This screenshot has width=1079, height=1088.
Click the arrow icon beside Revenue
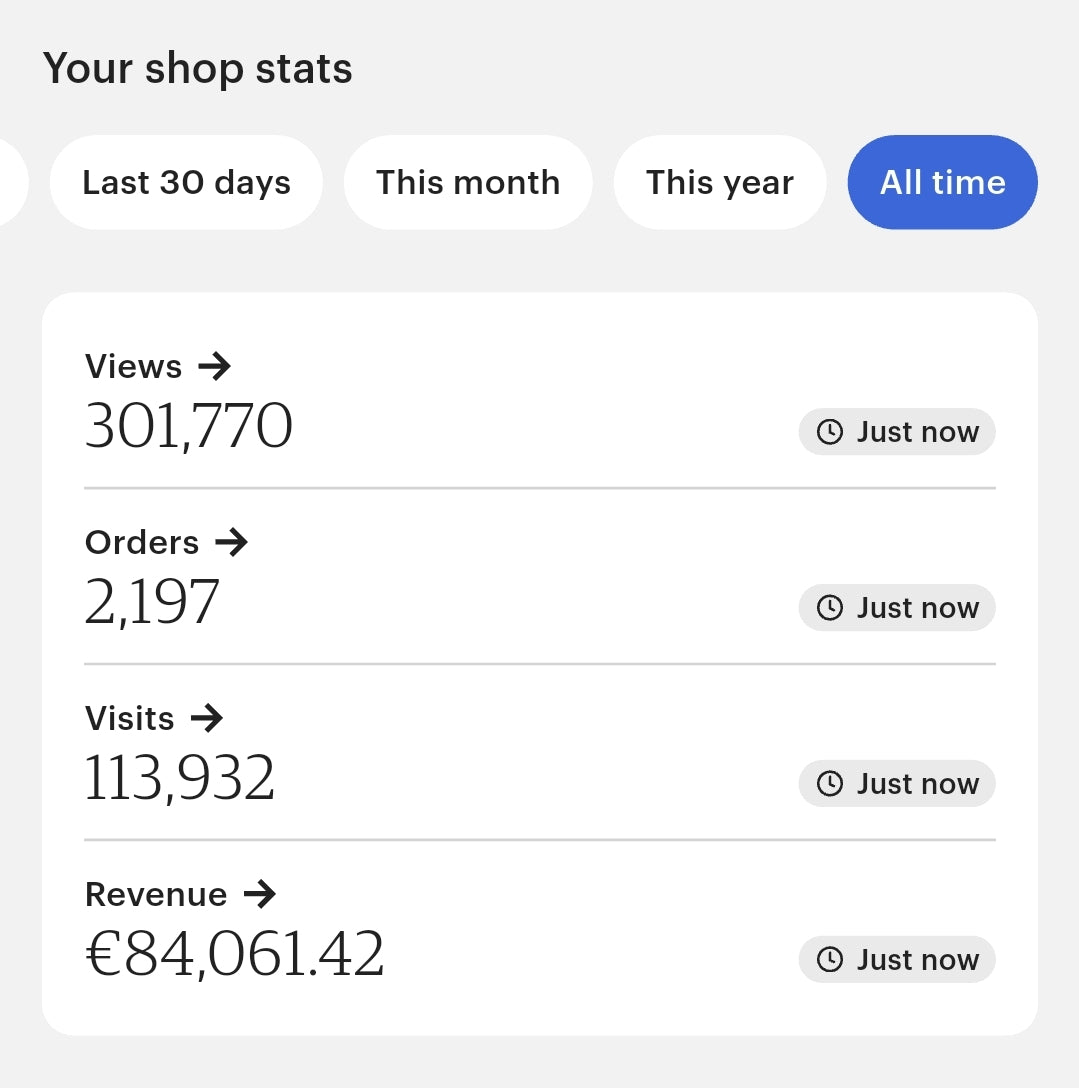tap(259, 894)
